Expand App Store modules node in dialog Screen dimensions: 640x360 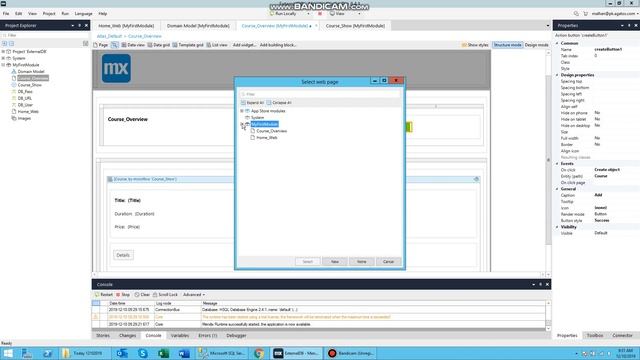[242, 111]
